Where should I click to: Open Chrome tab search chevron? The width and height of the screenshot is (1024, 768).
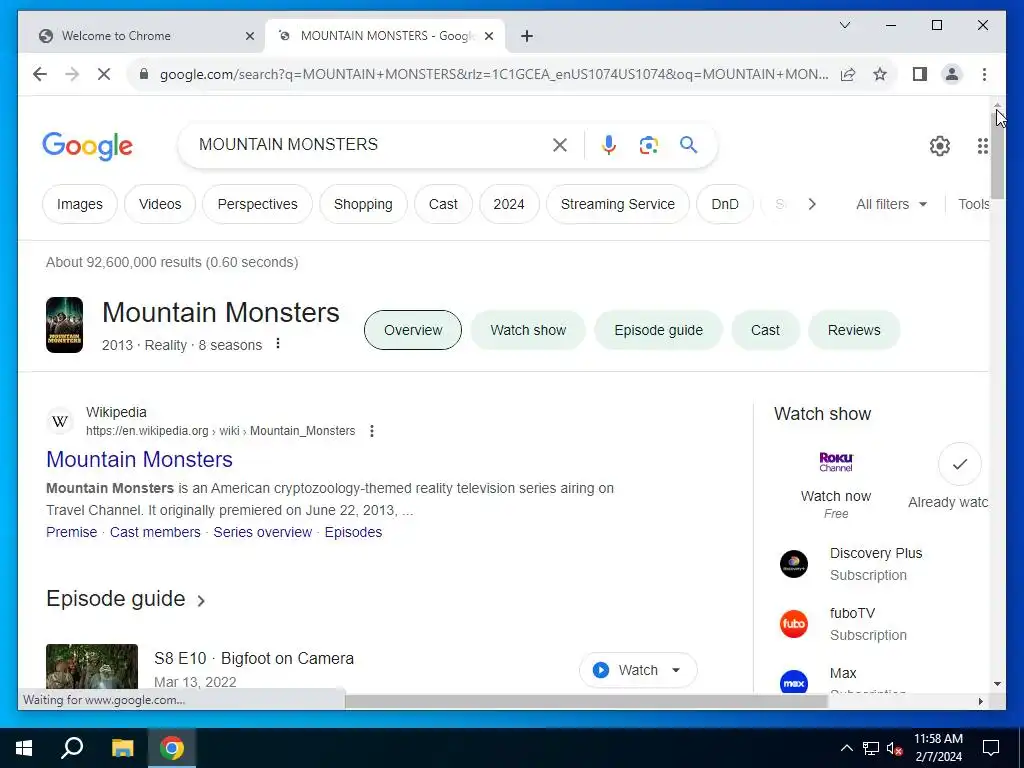pyautogui.click(x=844, y=25)
